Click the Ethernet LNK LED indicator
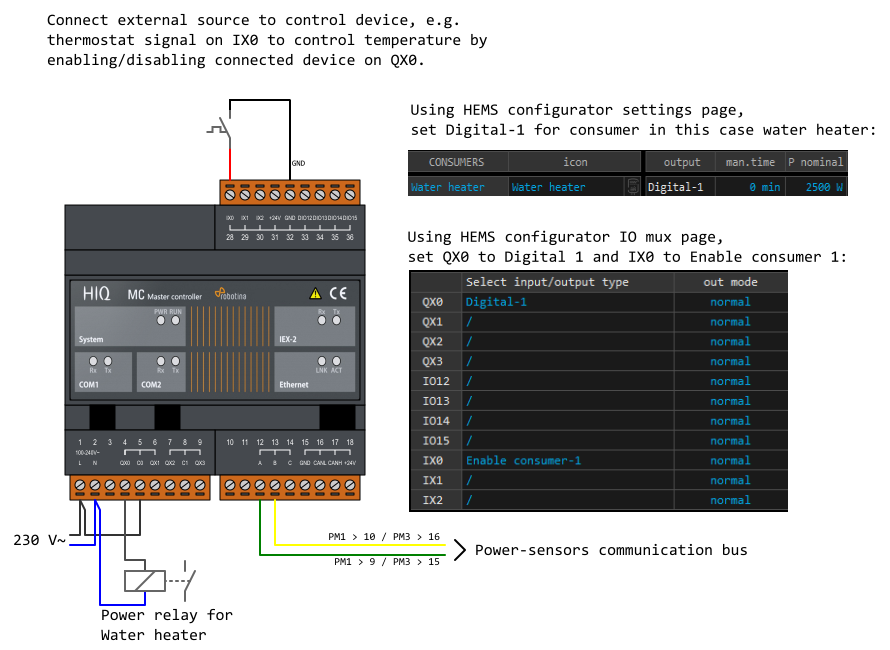This screenshot has height=650, width=890. coord(322,361)
